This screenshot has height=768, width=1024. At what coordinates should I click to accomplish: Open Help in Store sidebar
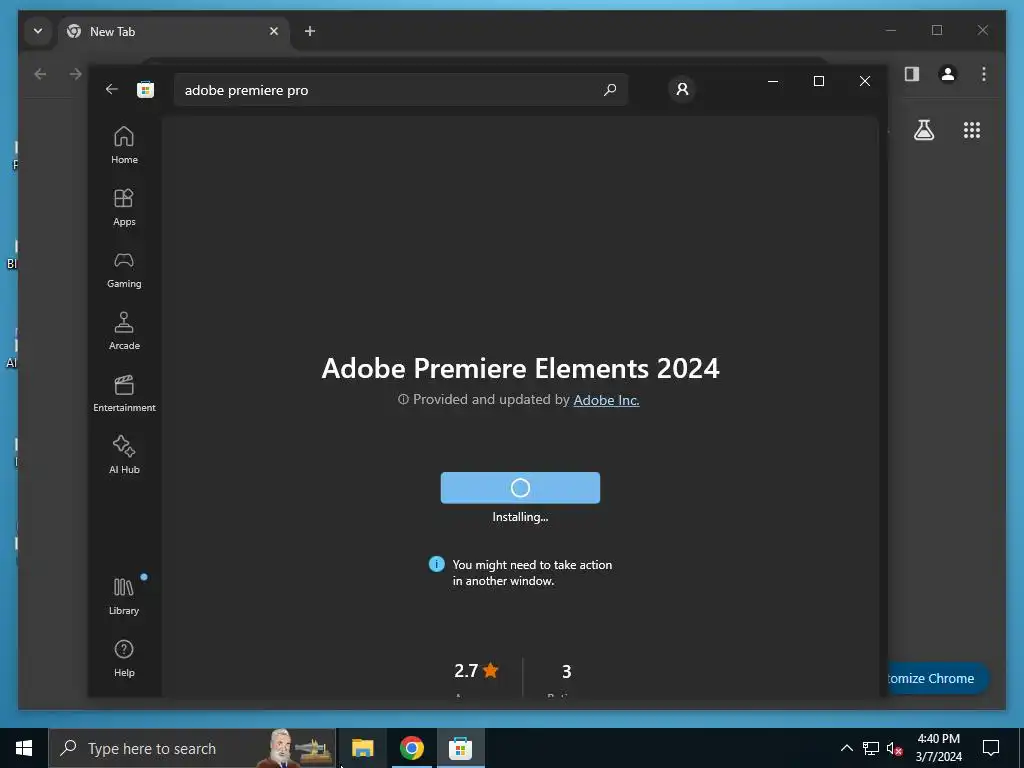(x=124, y=658)
